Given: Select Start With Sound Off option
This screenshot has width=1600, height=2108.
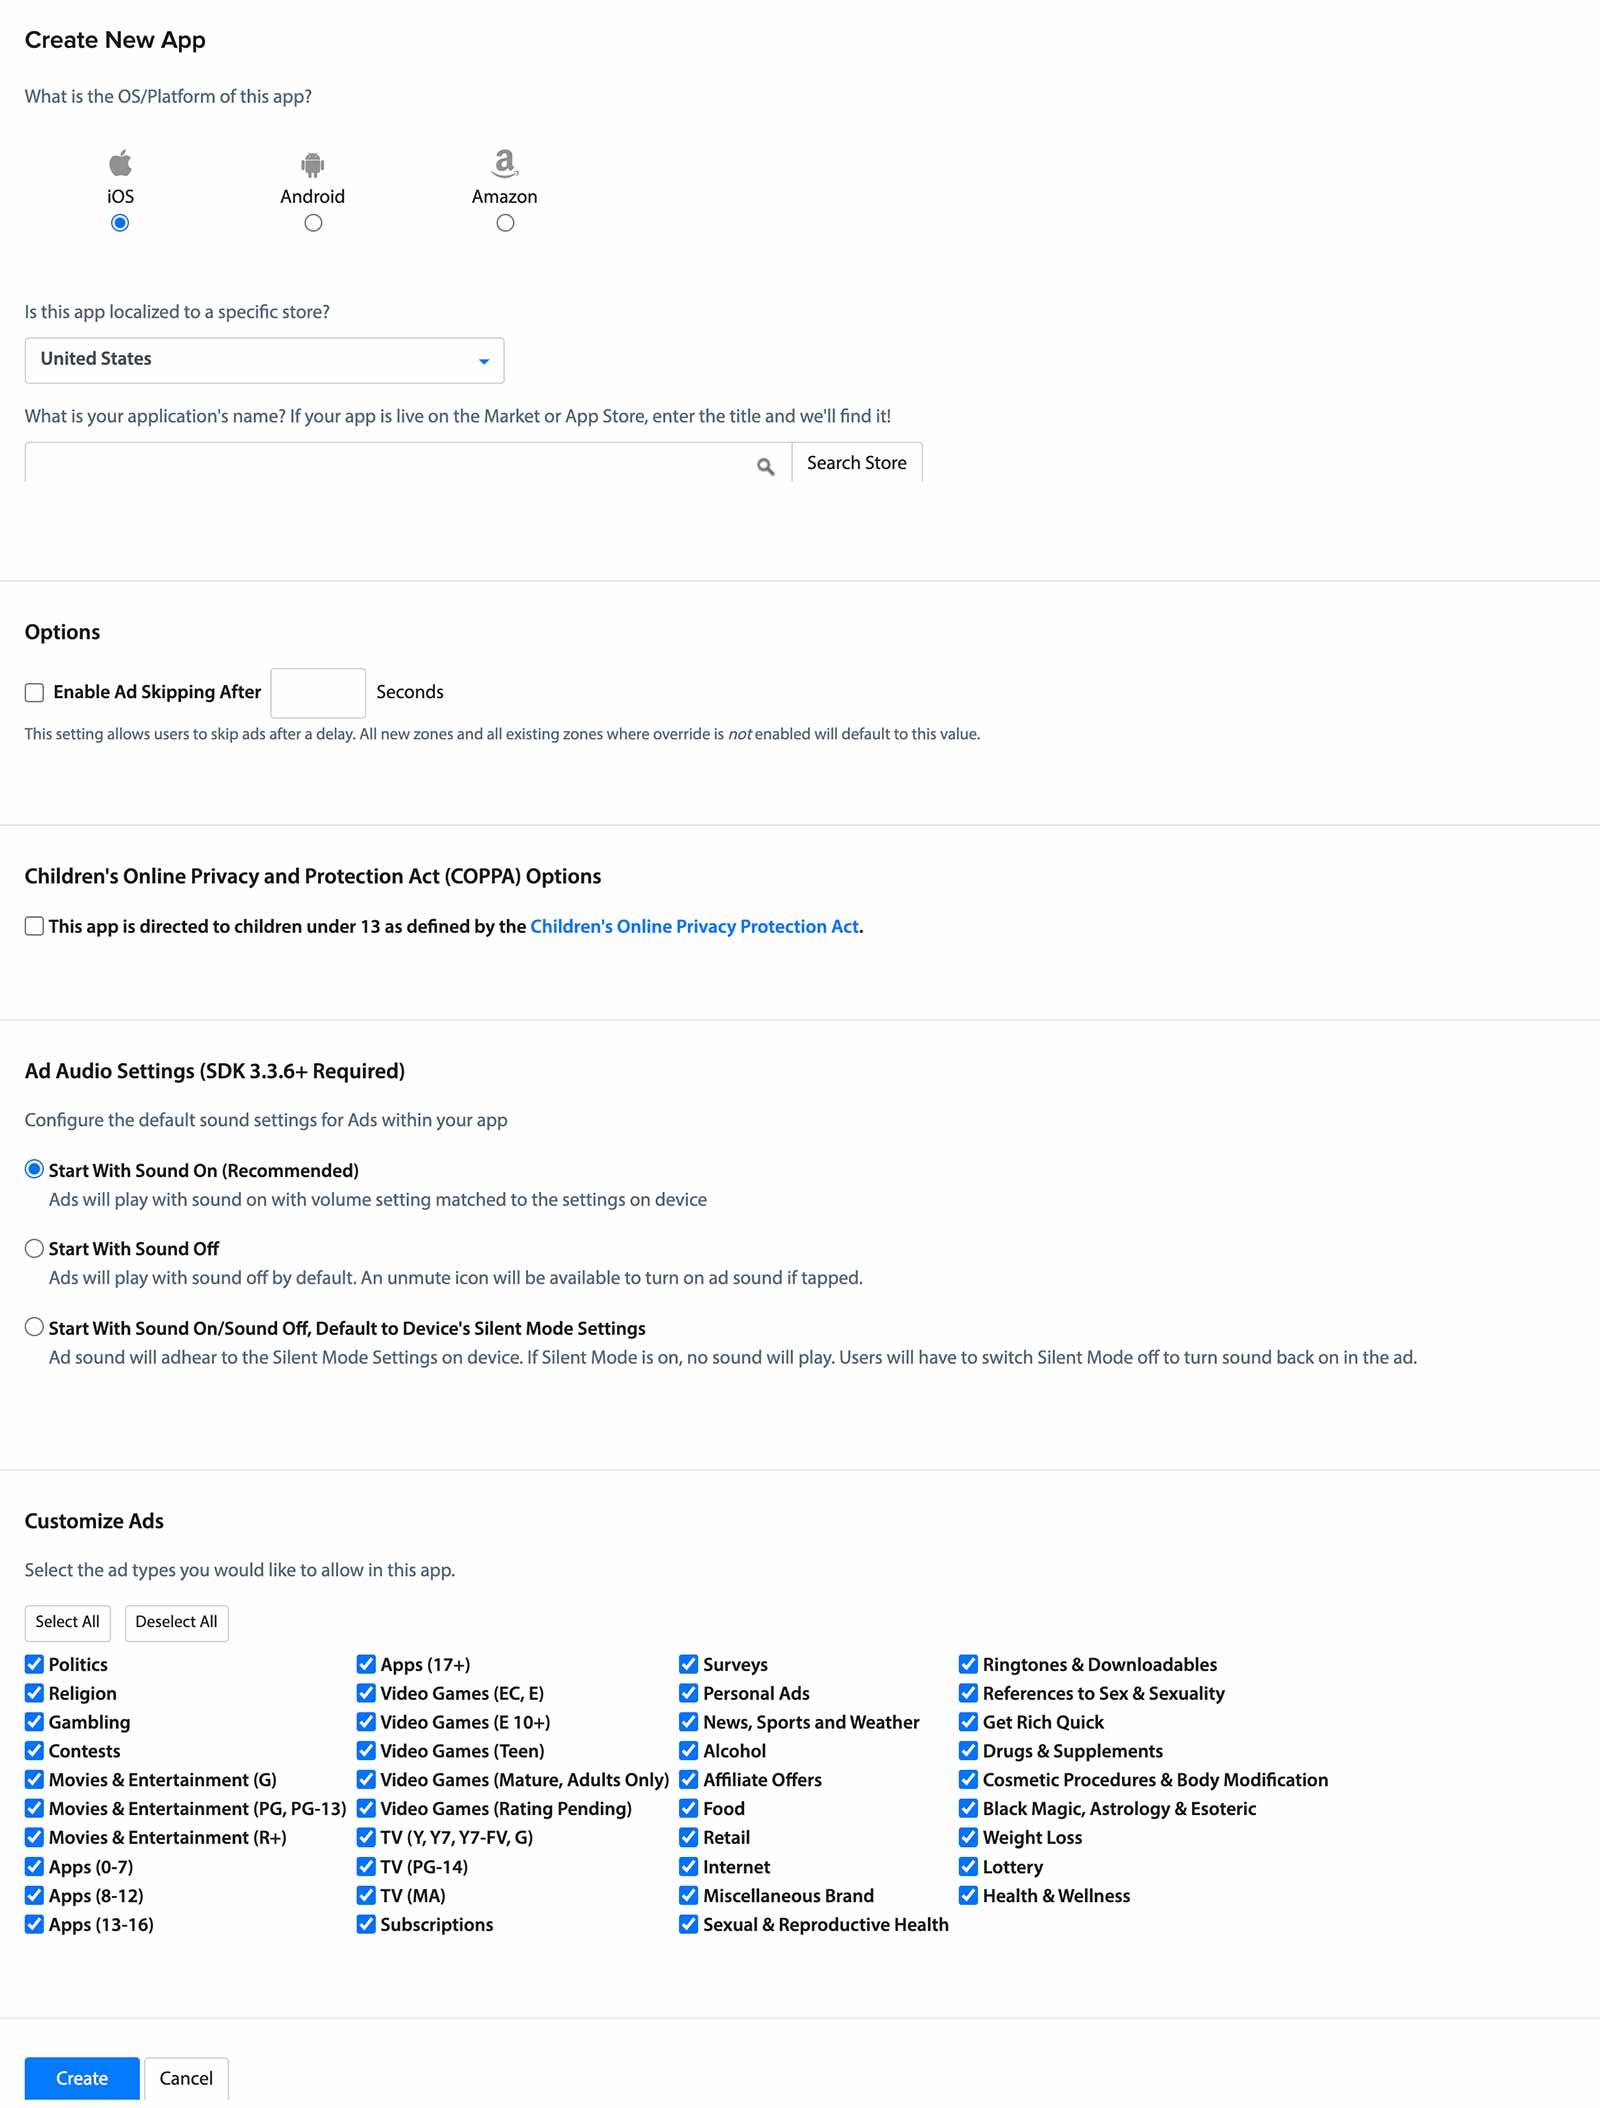Looking at the screenshot, I should pyautogui.click(x=35, y=1248).
